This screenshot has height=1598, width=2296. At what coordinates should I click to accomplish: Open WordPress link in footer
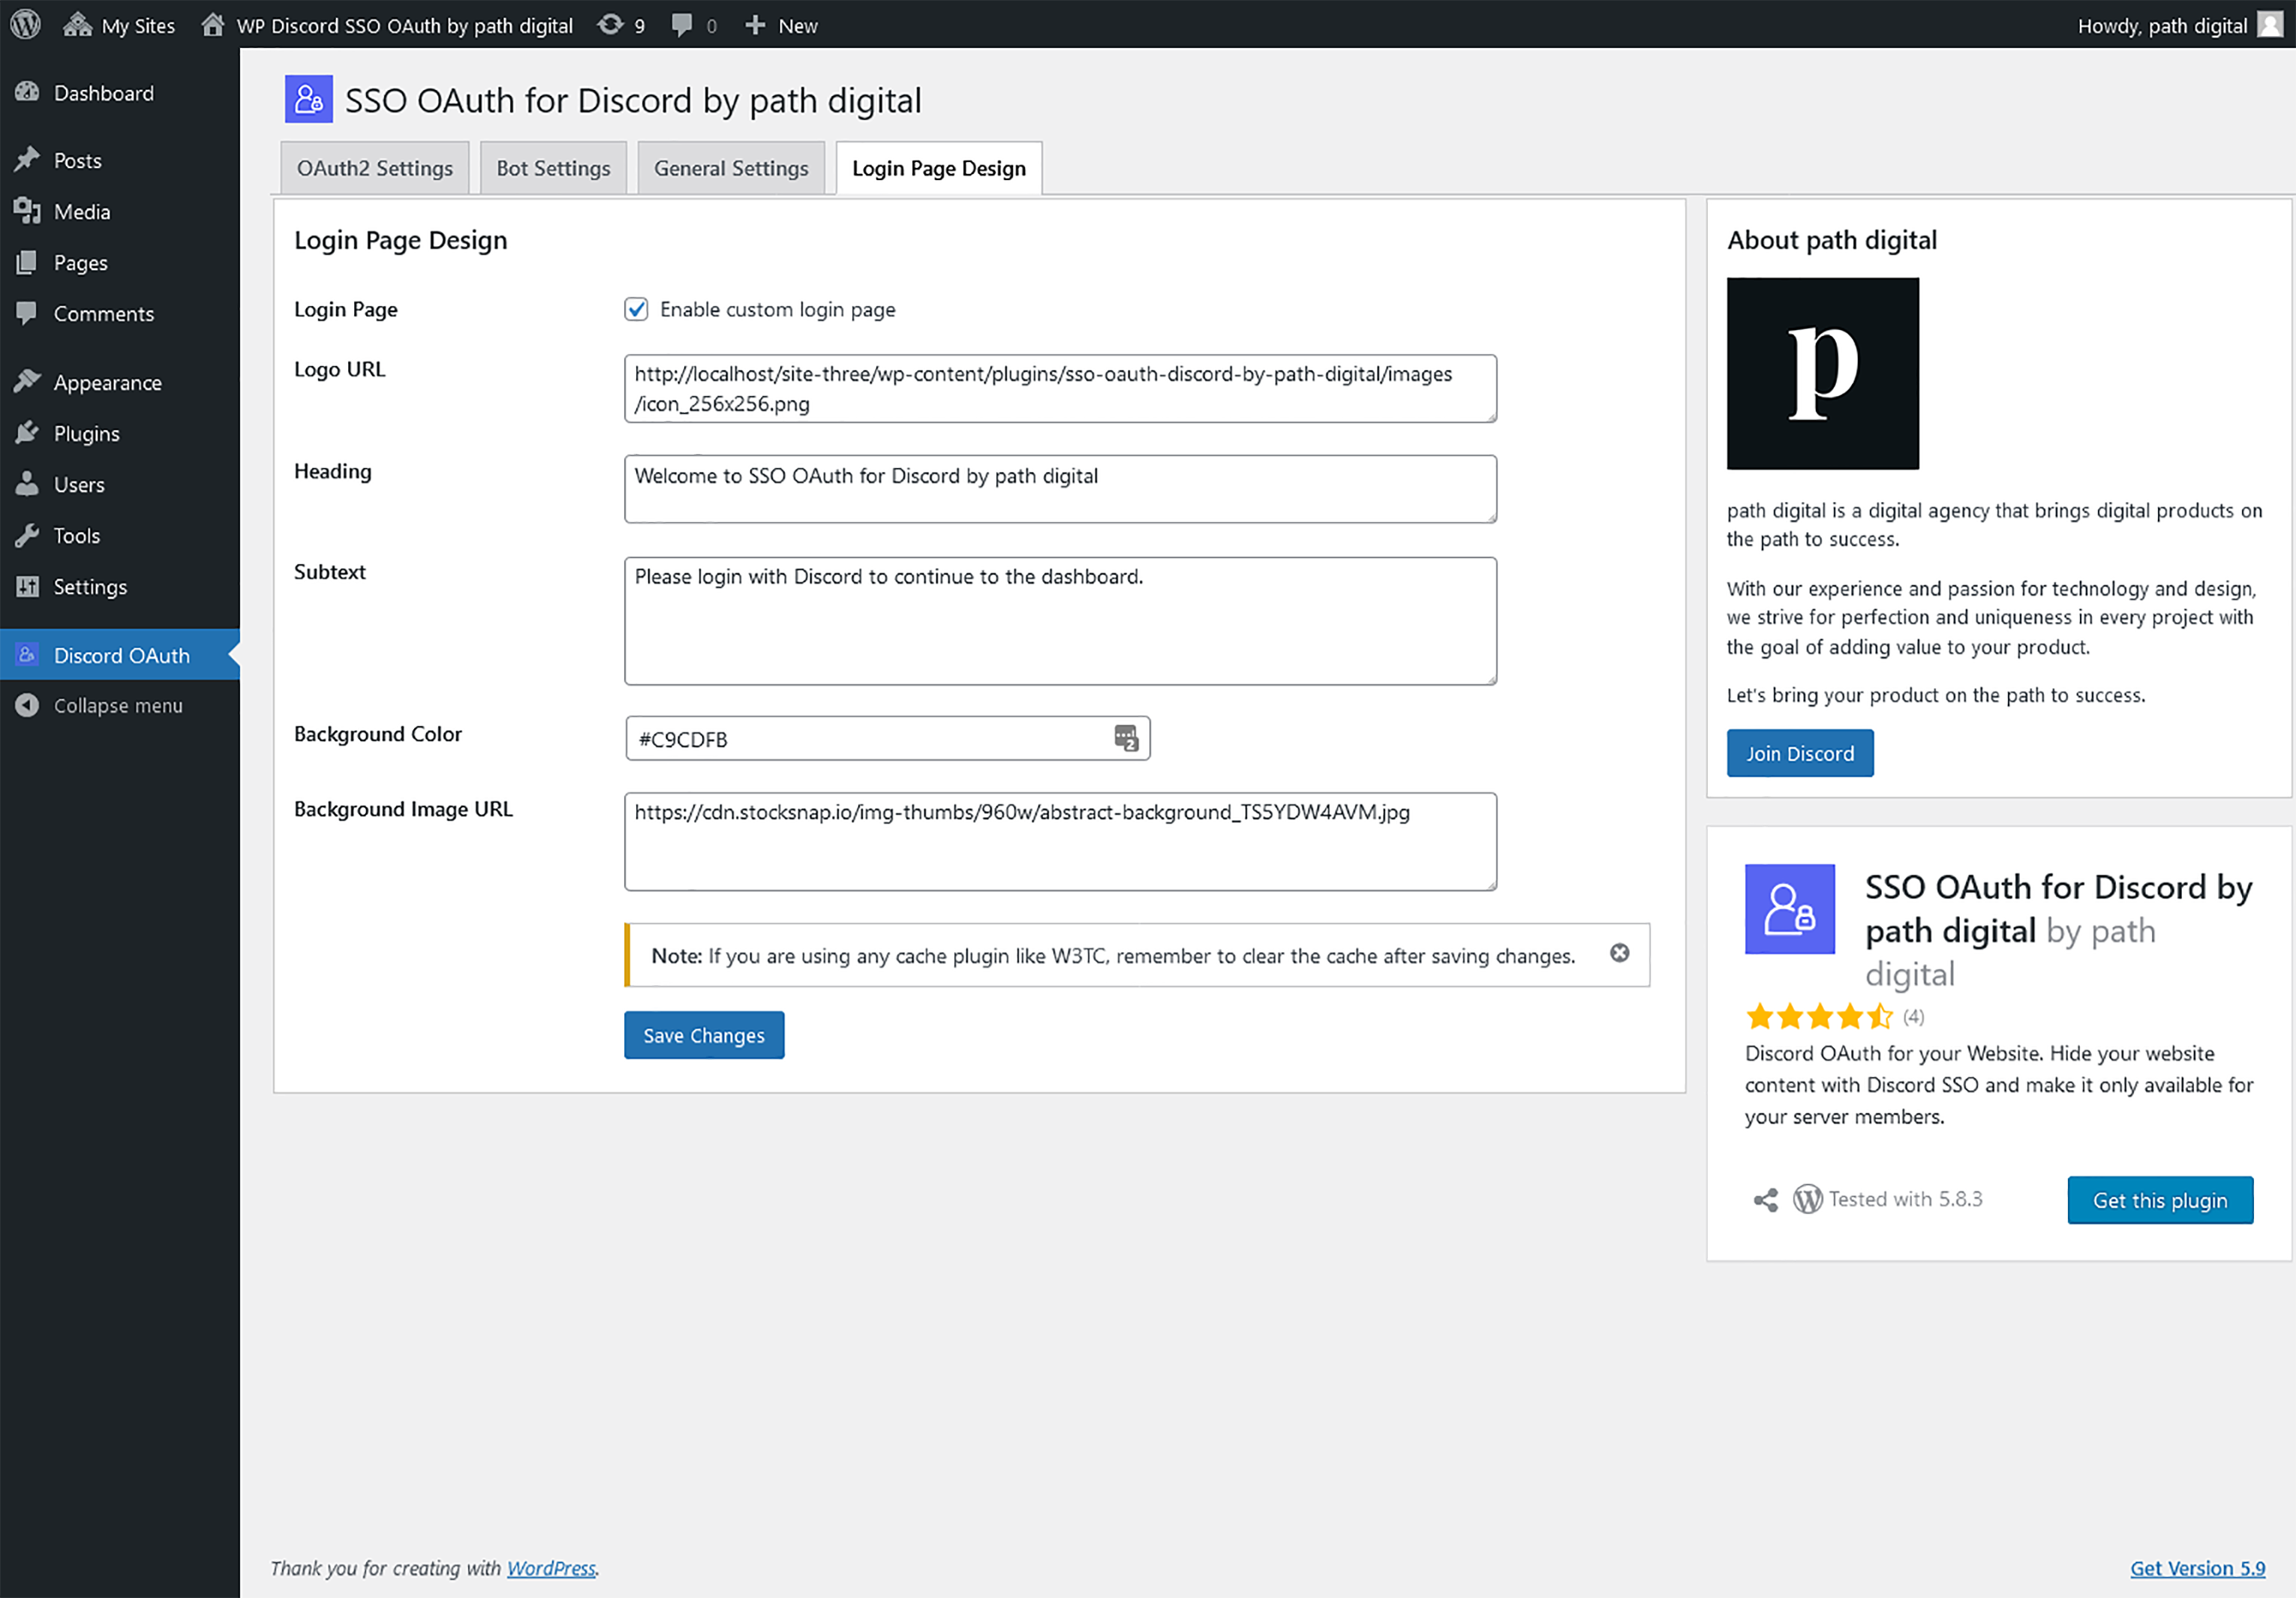pyautogui.click(x=551, y=1568)
